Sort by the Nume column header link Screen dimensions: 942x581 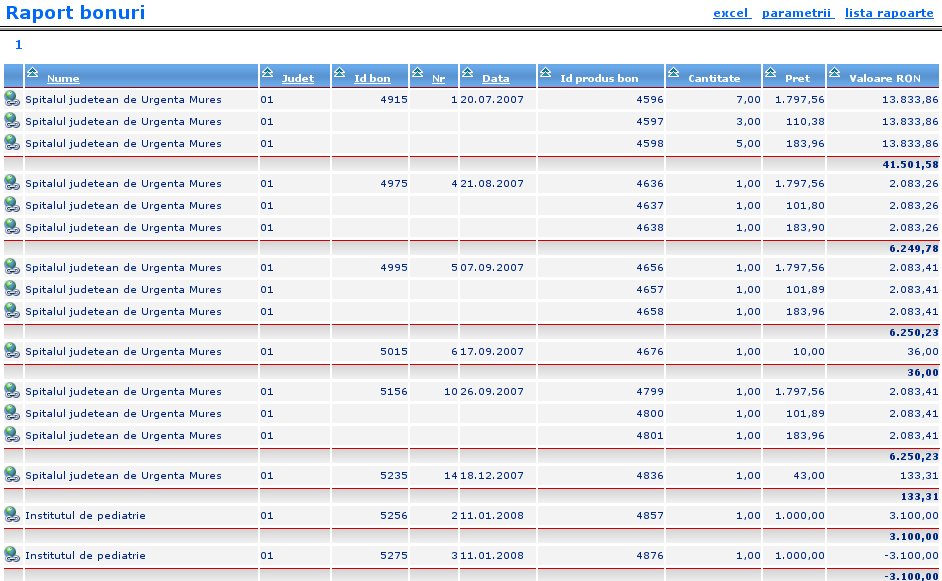pyautogui.click(x=63, y=79)
